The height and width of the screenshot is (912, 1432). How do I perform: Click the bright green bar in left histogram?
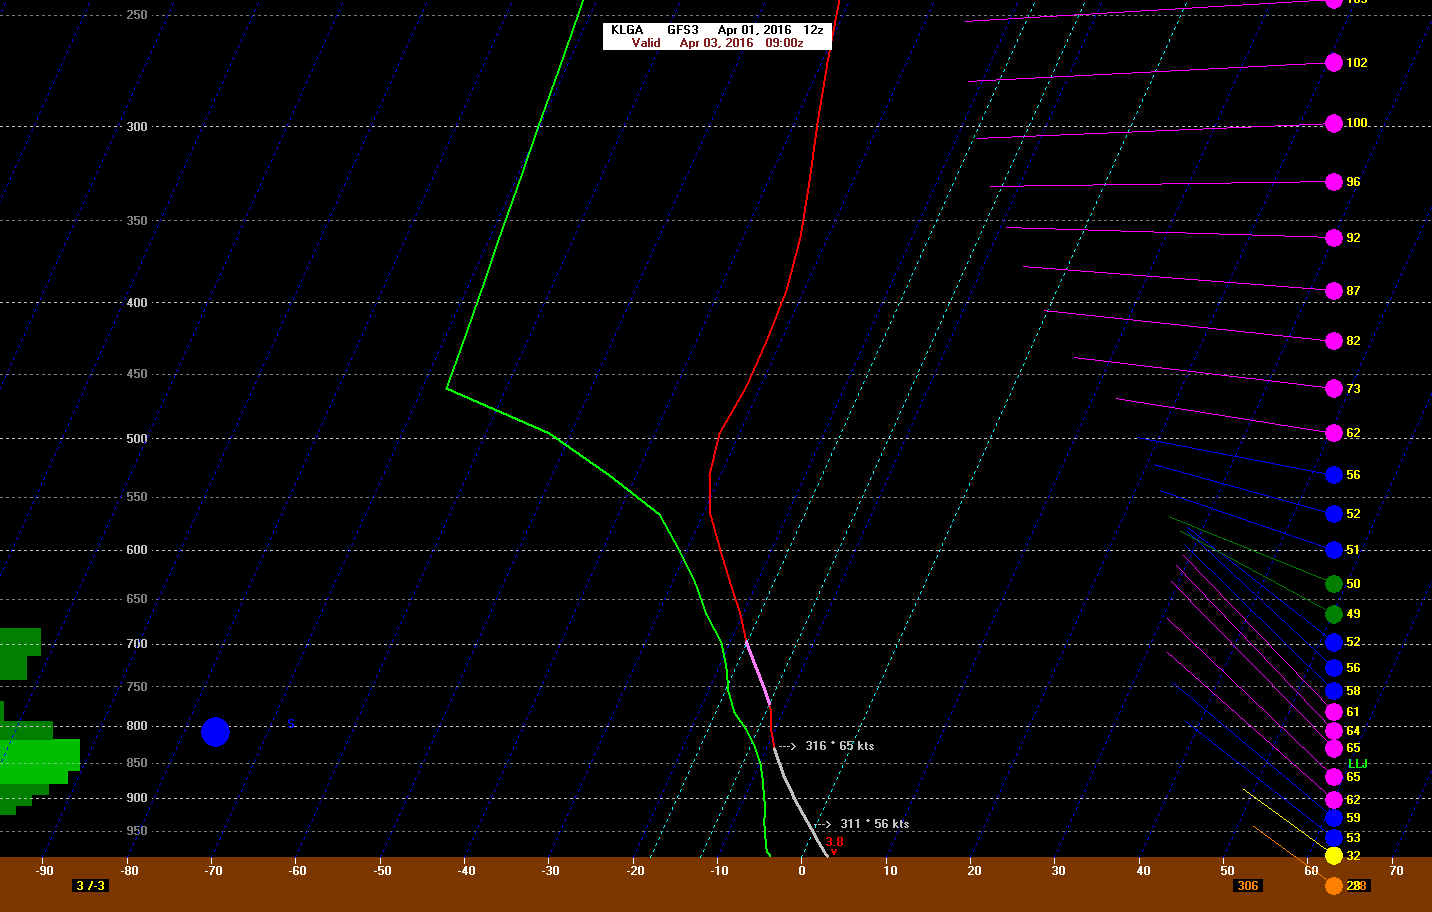pyautogui.click(x=40, y=755)
